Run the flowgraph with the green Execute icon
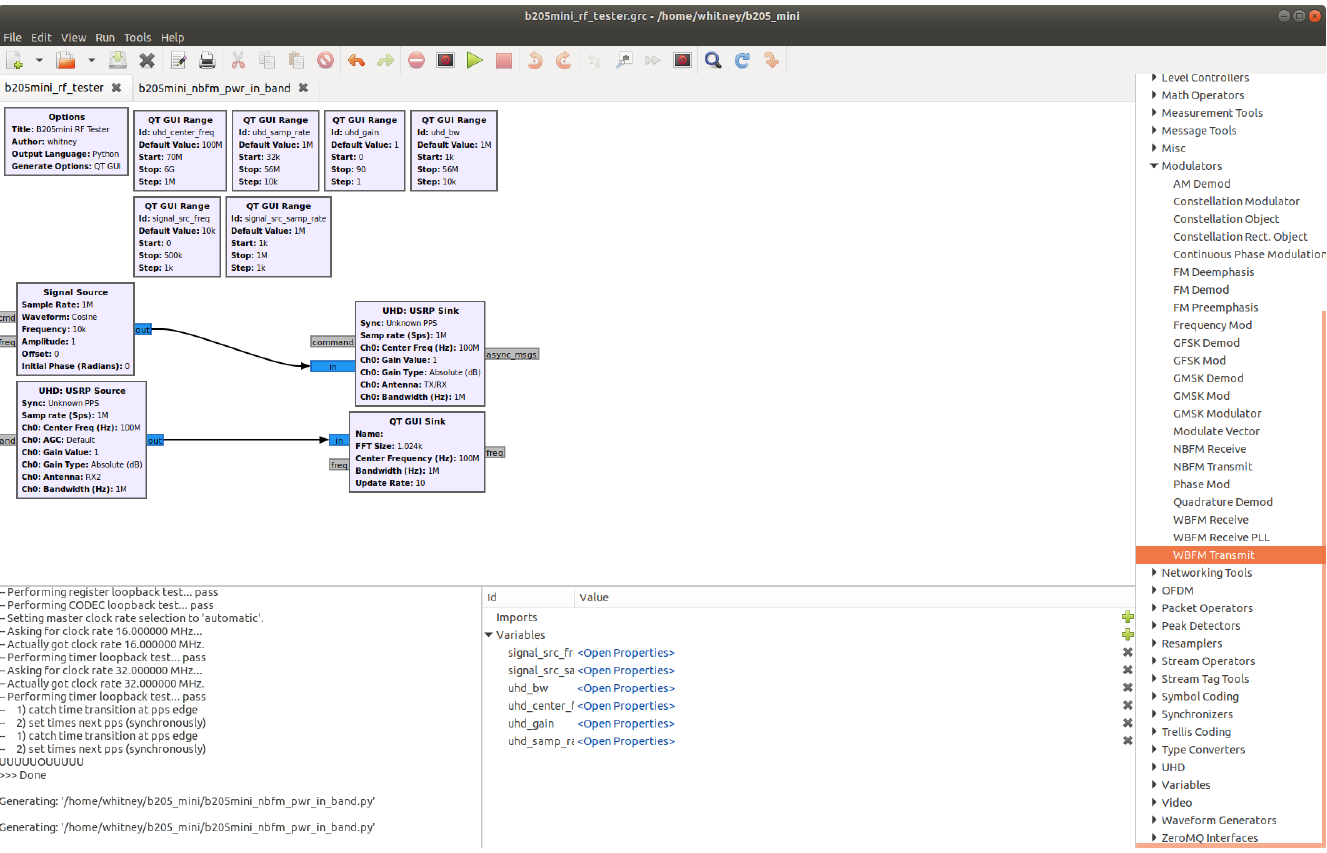The image size is (1327, 853). tap(474, 60)
